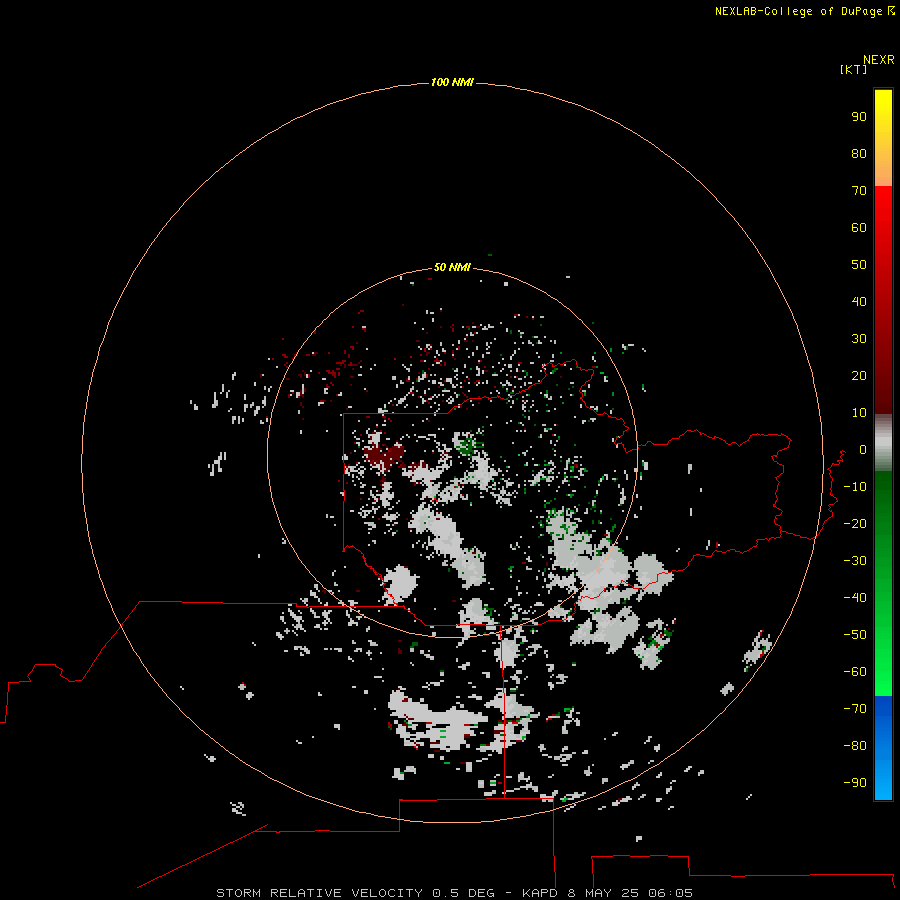Click the NEXR label above the color scale

click(879, 60)
